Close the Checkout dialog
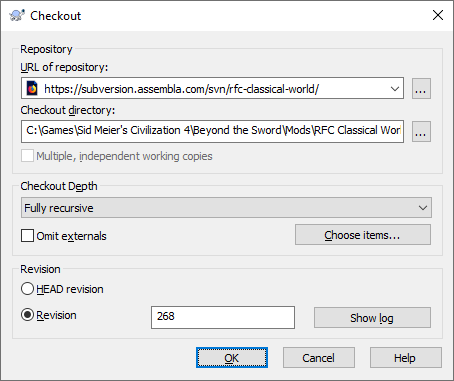Image resolution: width=454 pixels, height=381 pixels. (438, 15)
